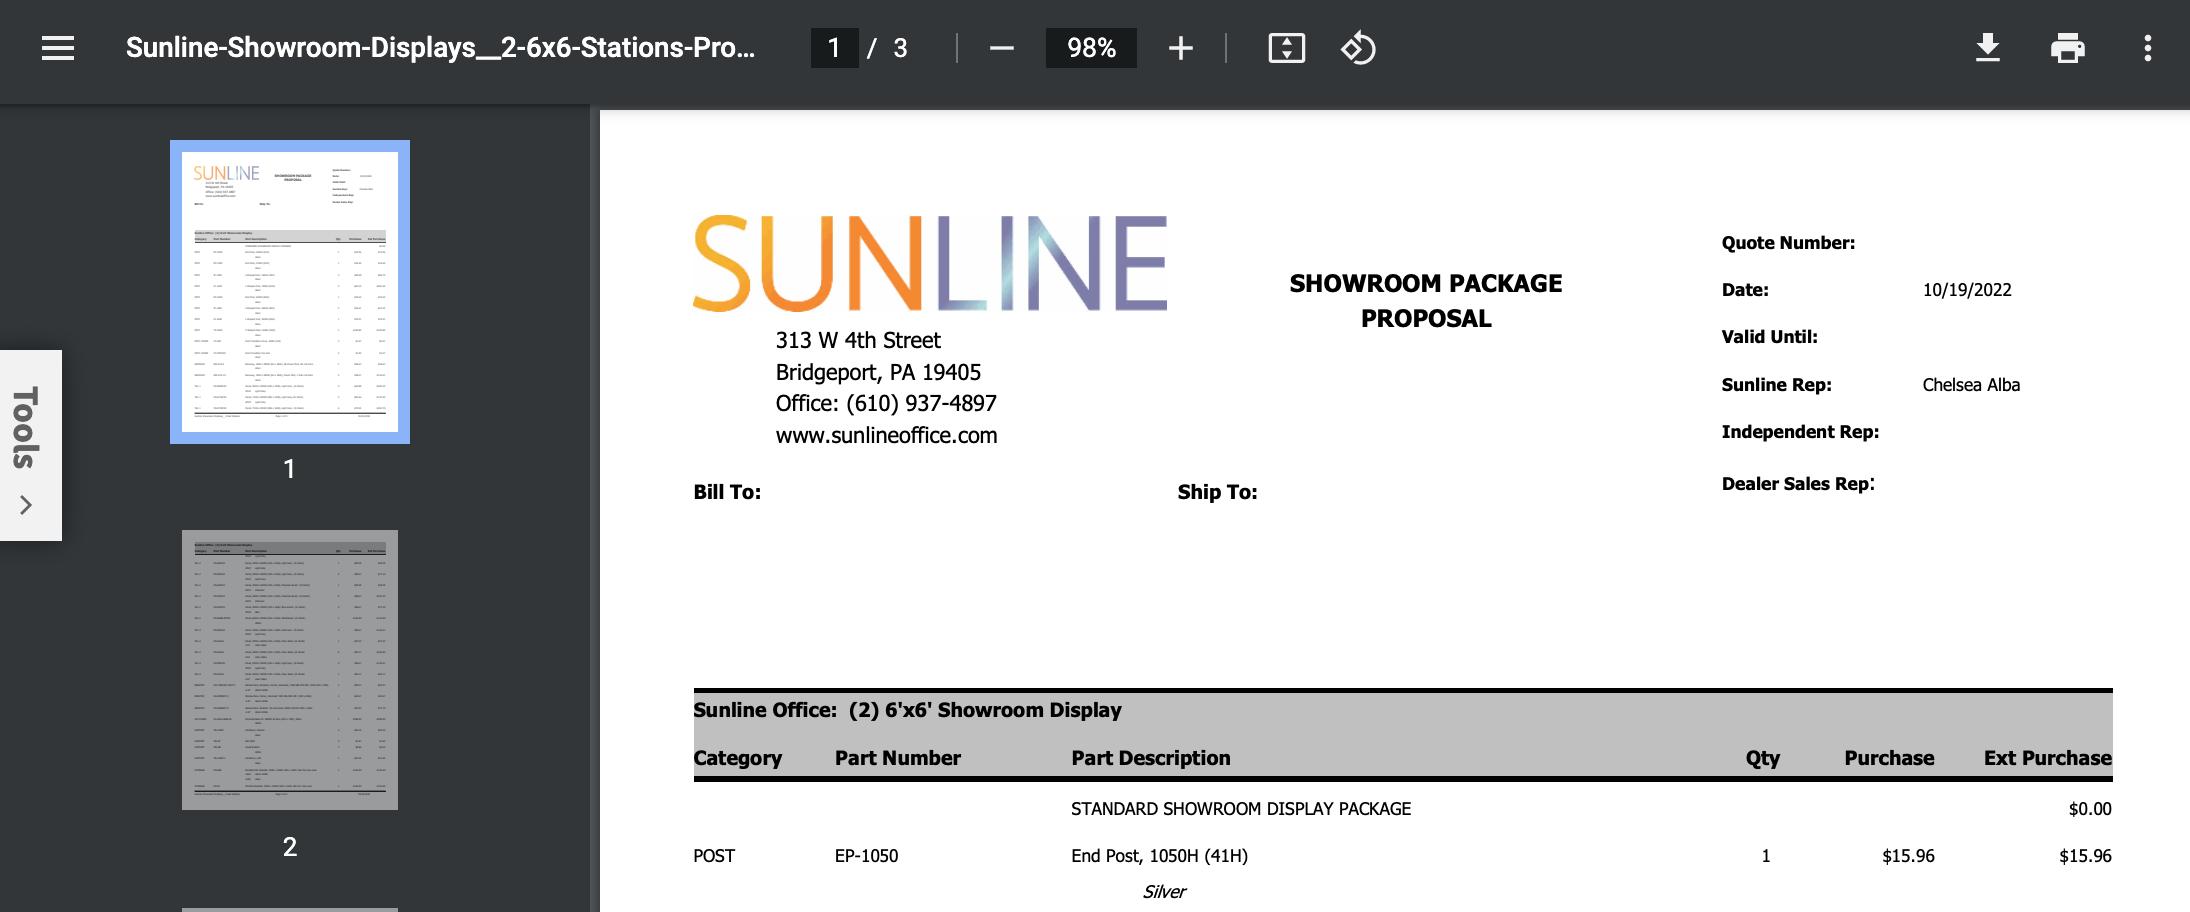Rotate the document counterclockwise
The image size is (2190, 912).
[1358, 48]
